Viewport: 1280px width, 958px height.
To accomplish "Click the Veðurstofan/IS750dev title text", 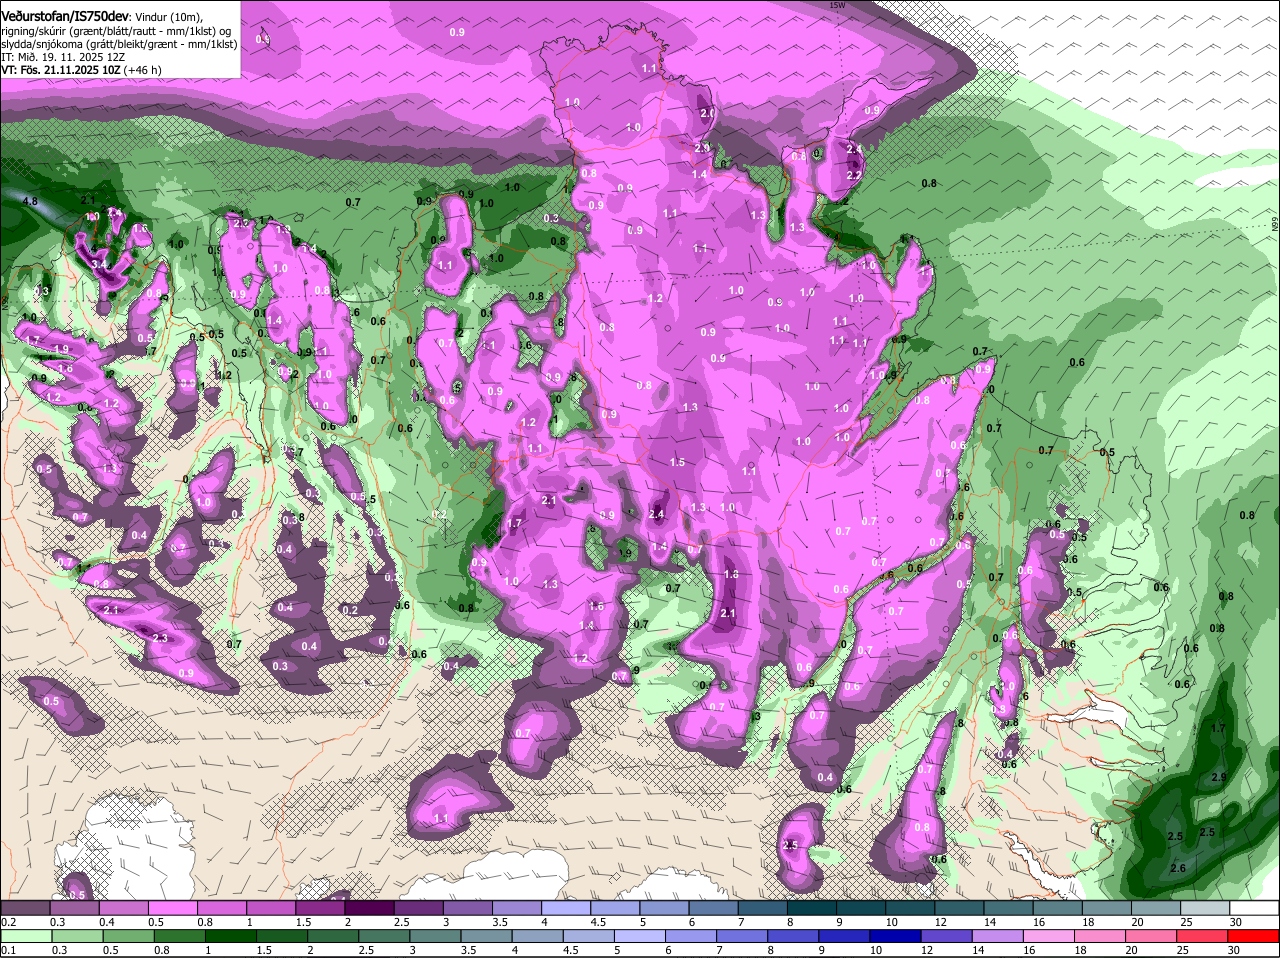I will pos(65,15).
